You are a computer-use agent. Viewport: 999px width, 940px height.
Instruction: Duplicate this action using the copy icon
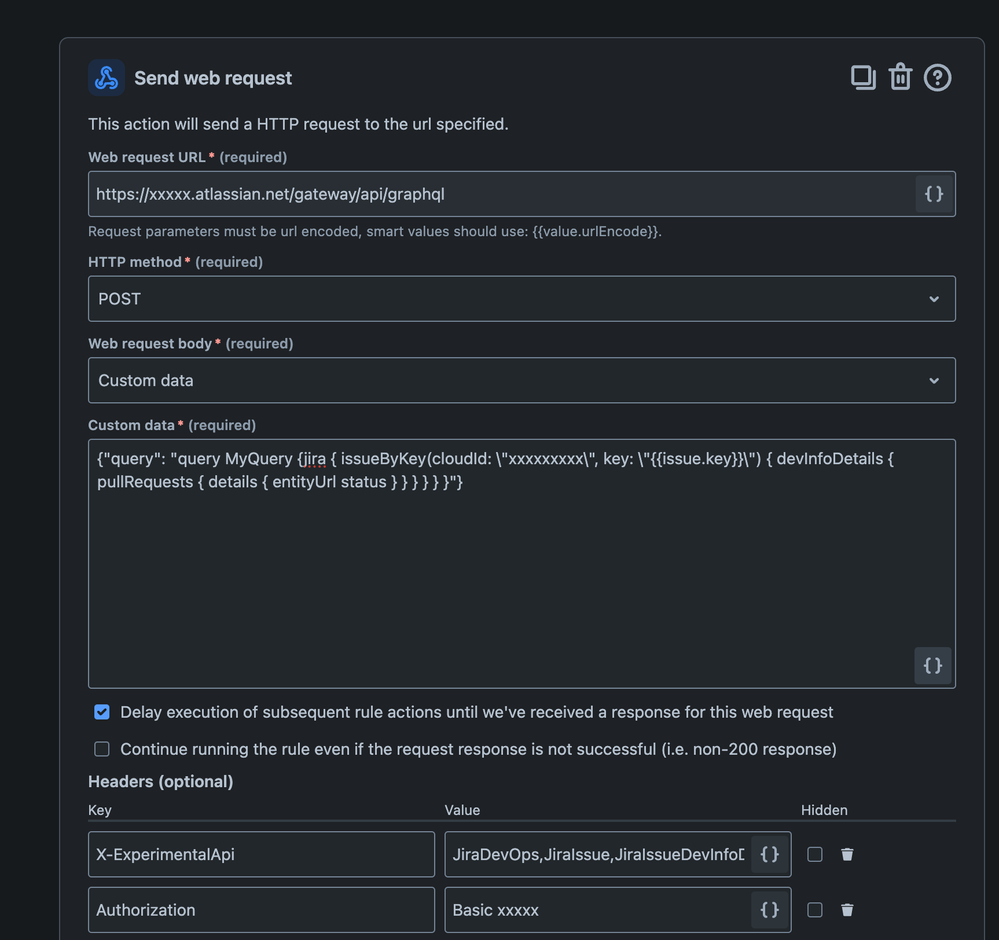[862, 77]
